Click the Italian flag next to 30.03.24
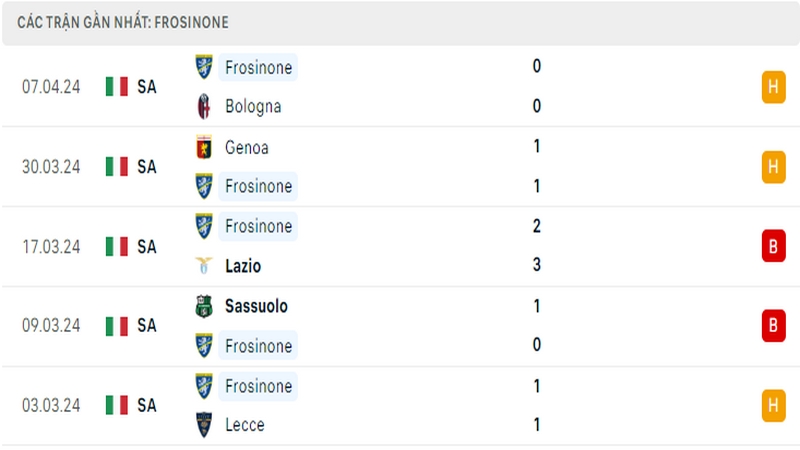Viewport: 800px width, 450px height. point(117,166)
